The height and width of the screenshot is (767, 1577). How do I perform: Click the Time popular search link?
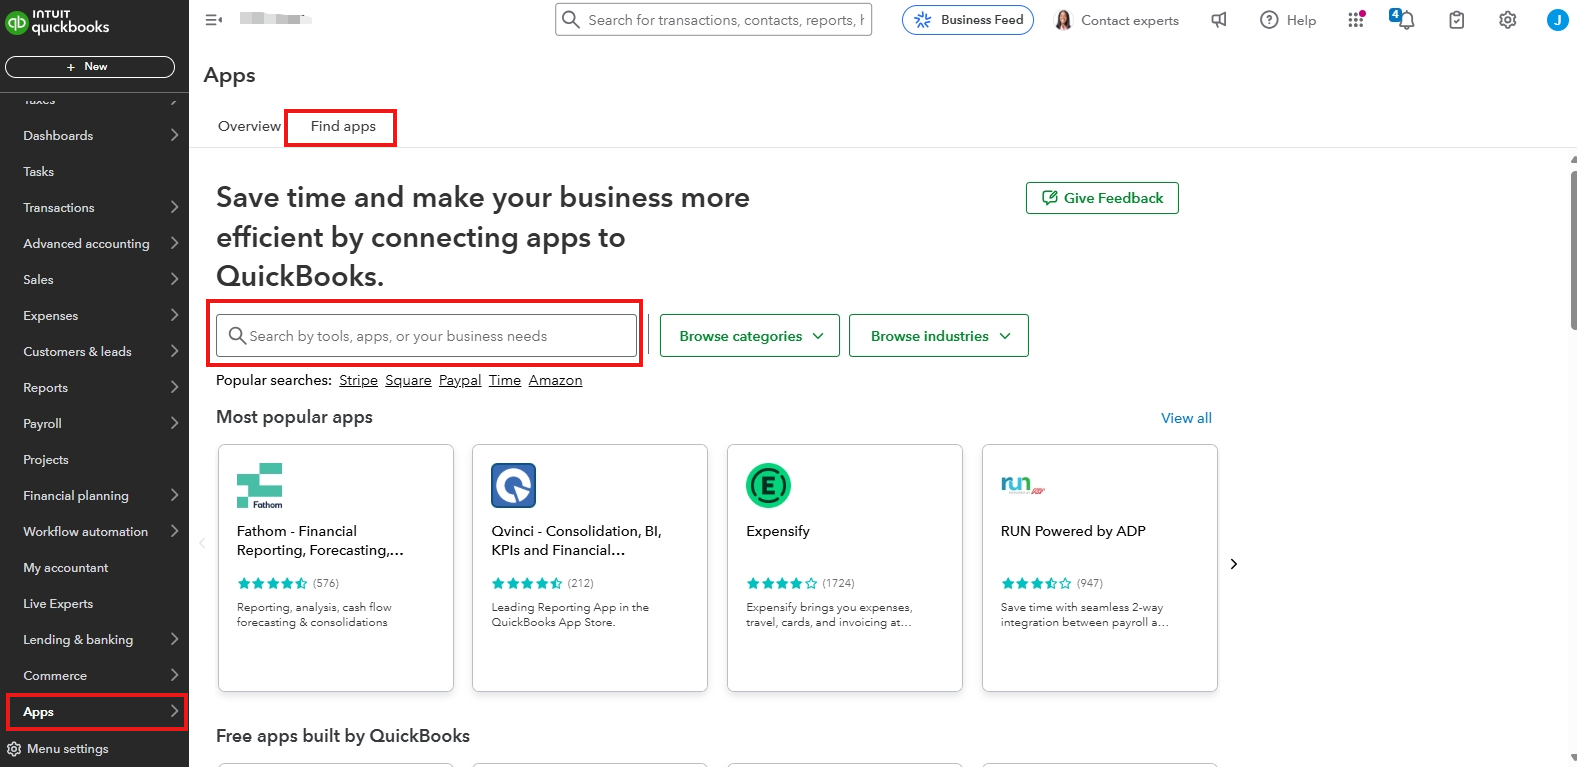point(505,380)
